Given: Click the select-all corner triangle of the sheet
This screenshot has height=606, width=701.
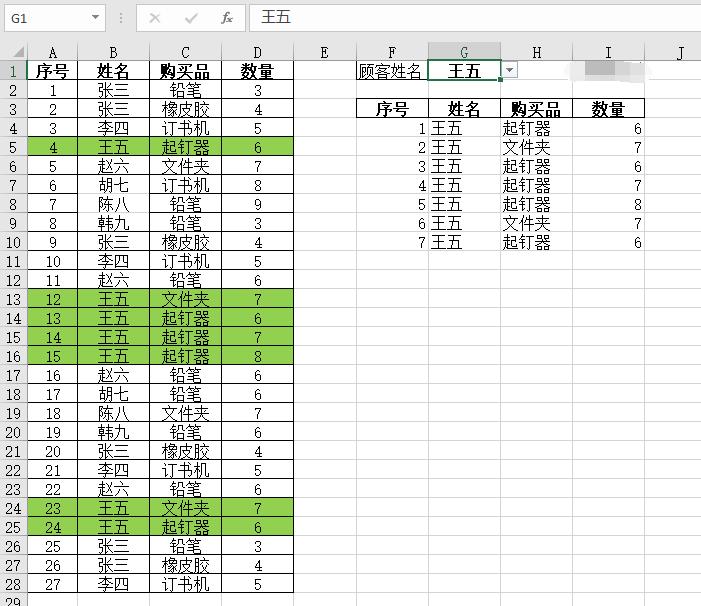Looking at the screenshot, I should (x=17, y=52).
